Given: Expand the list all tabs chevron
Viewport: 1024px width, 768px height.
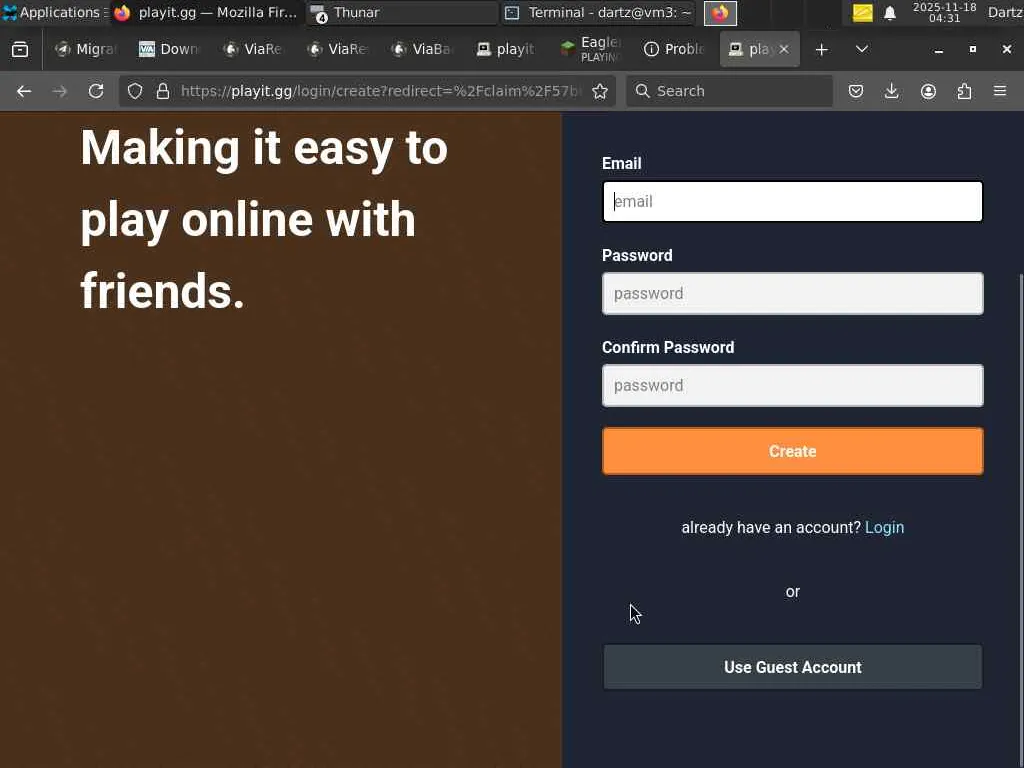Looking at the screenshot, I should coord(861,50).
